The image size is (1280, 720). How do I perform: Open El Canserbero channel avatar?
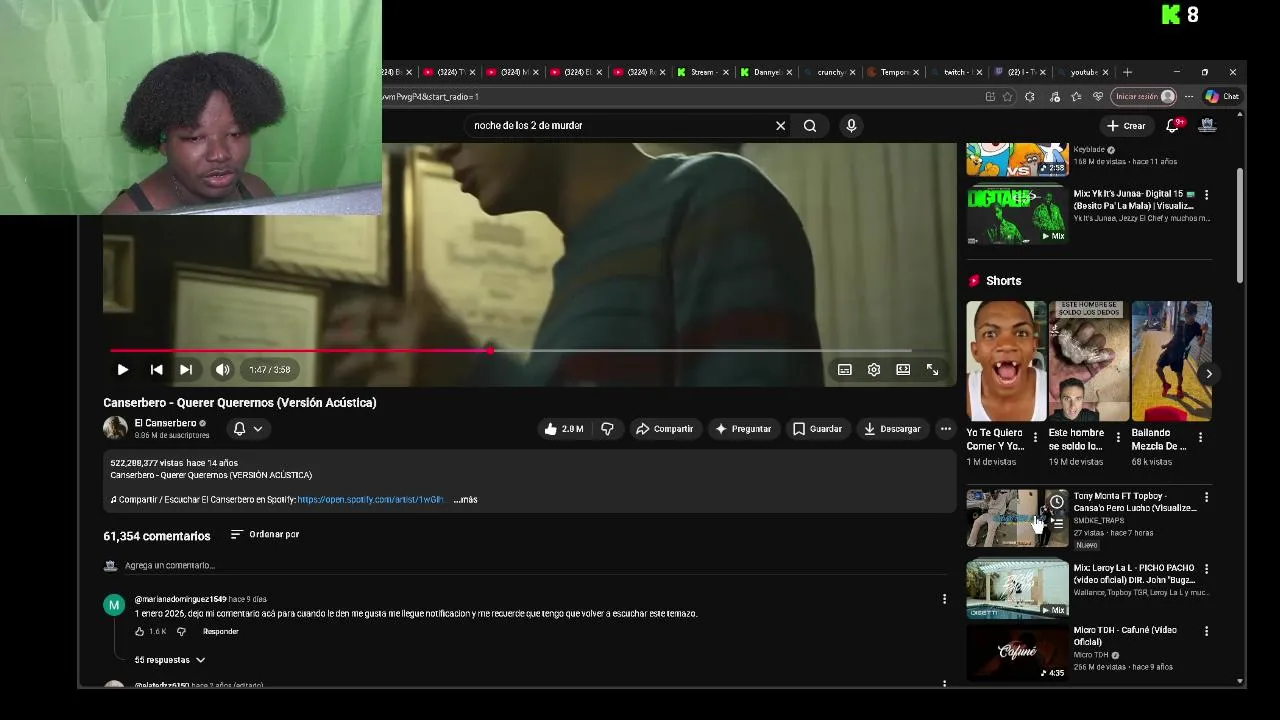pyautogui.click(x=115, y=428)
